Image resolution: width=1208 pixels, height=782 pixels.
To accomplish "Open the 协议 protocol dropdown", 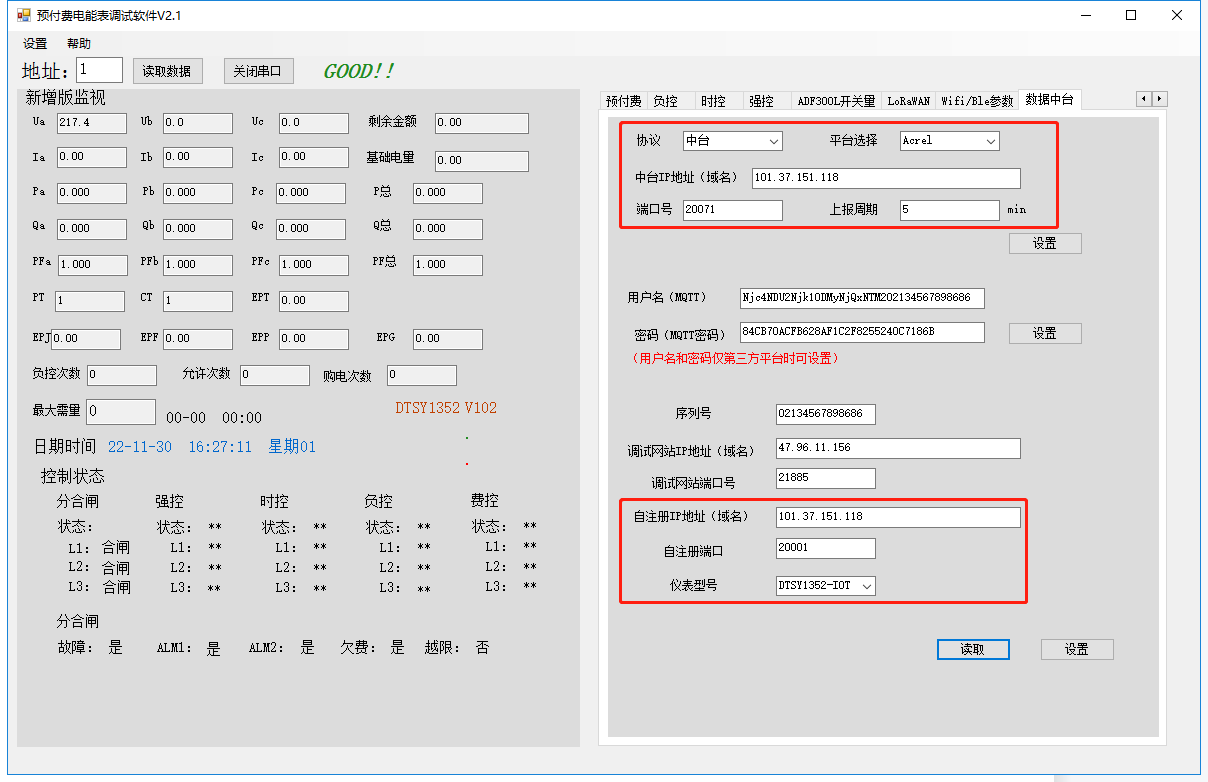I will [x=732, y=141].
